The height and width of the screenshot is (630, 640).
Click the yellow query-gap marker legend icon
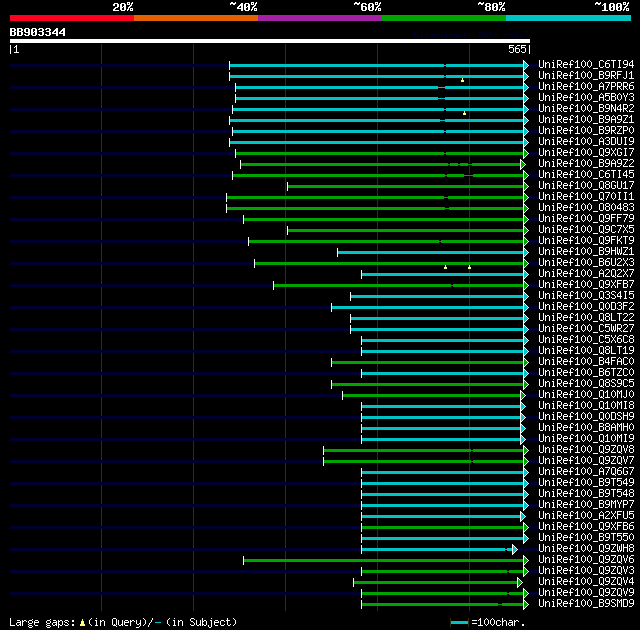coord(82,622)
